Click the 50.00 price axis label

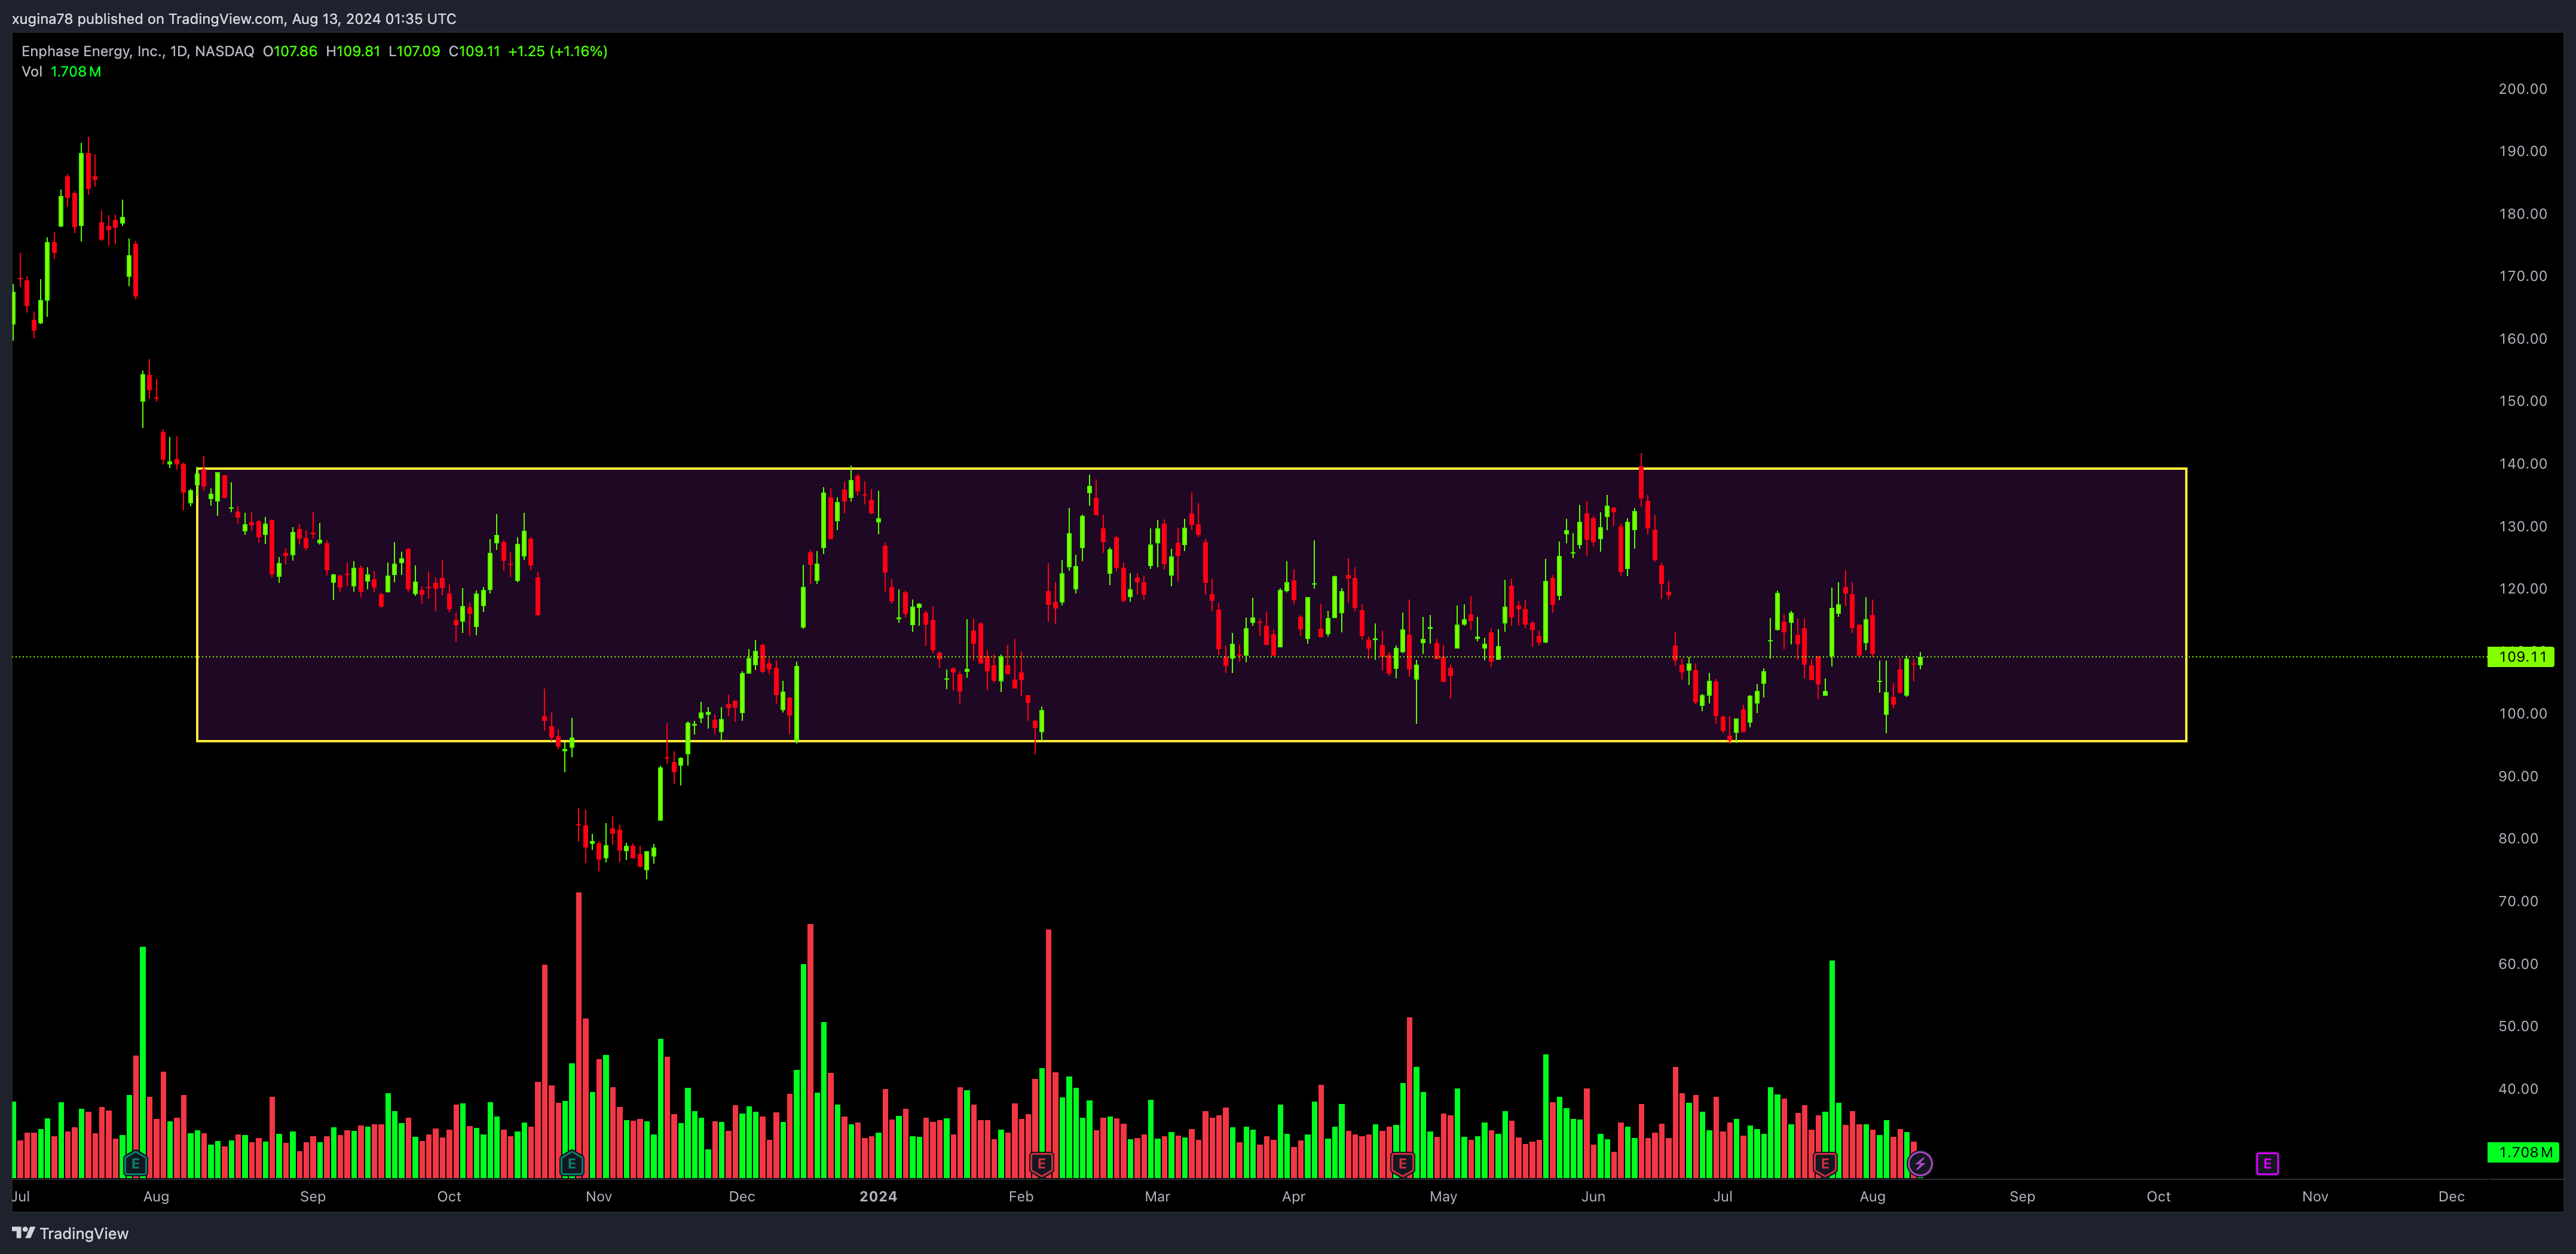tap(2518, 1026)
